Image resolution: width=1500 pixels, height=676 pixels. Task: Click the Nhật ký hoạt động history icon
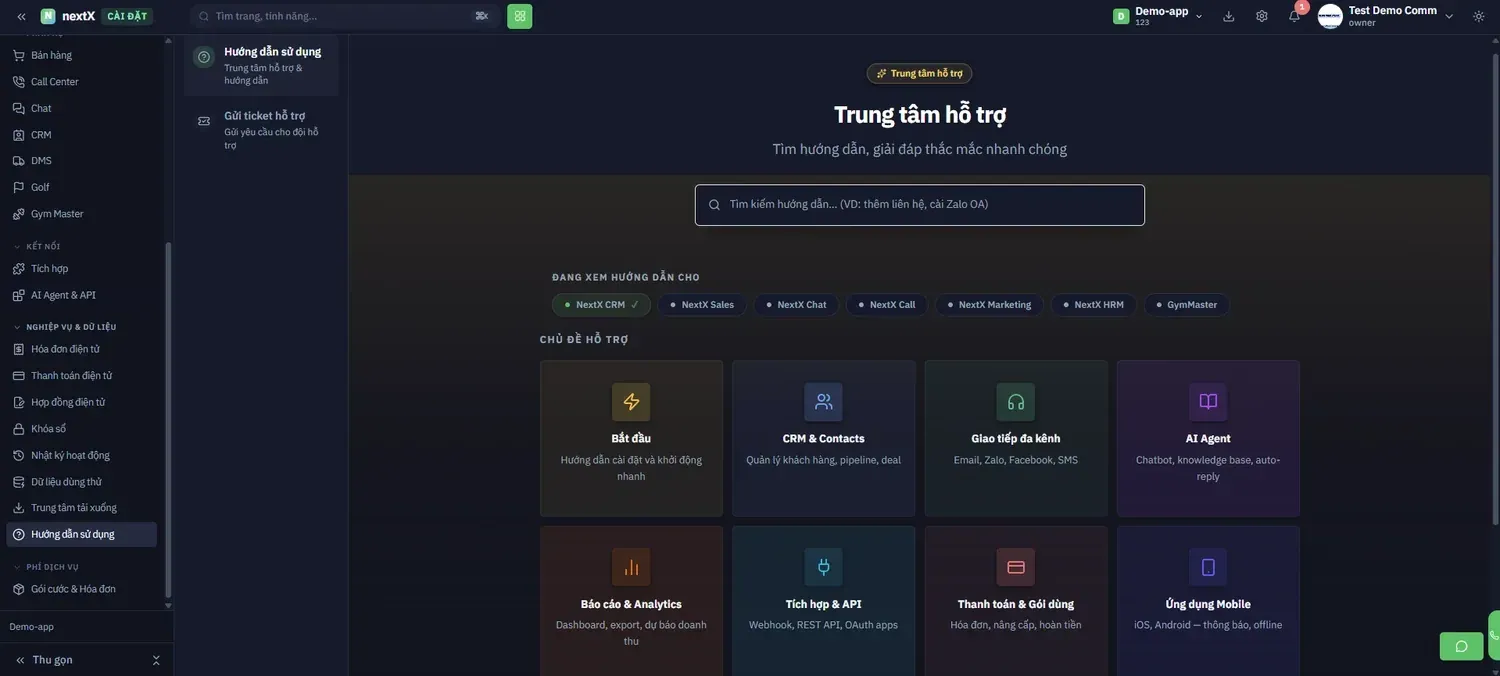coord(19,455)
